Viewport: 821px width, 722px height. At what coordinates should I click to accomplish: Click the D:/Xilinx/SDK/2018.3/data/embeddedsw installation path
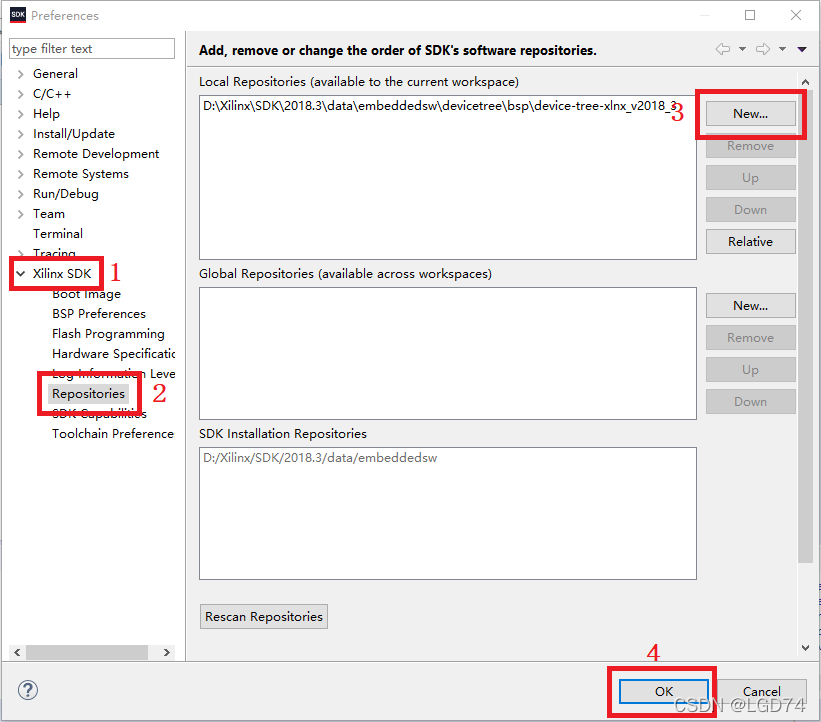coord(320,458)
